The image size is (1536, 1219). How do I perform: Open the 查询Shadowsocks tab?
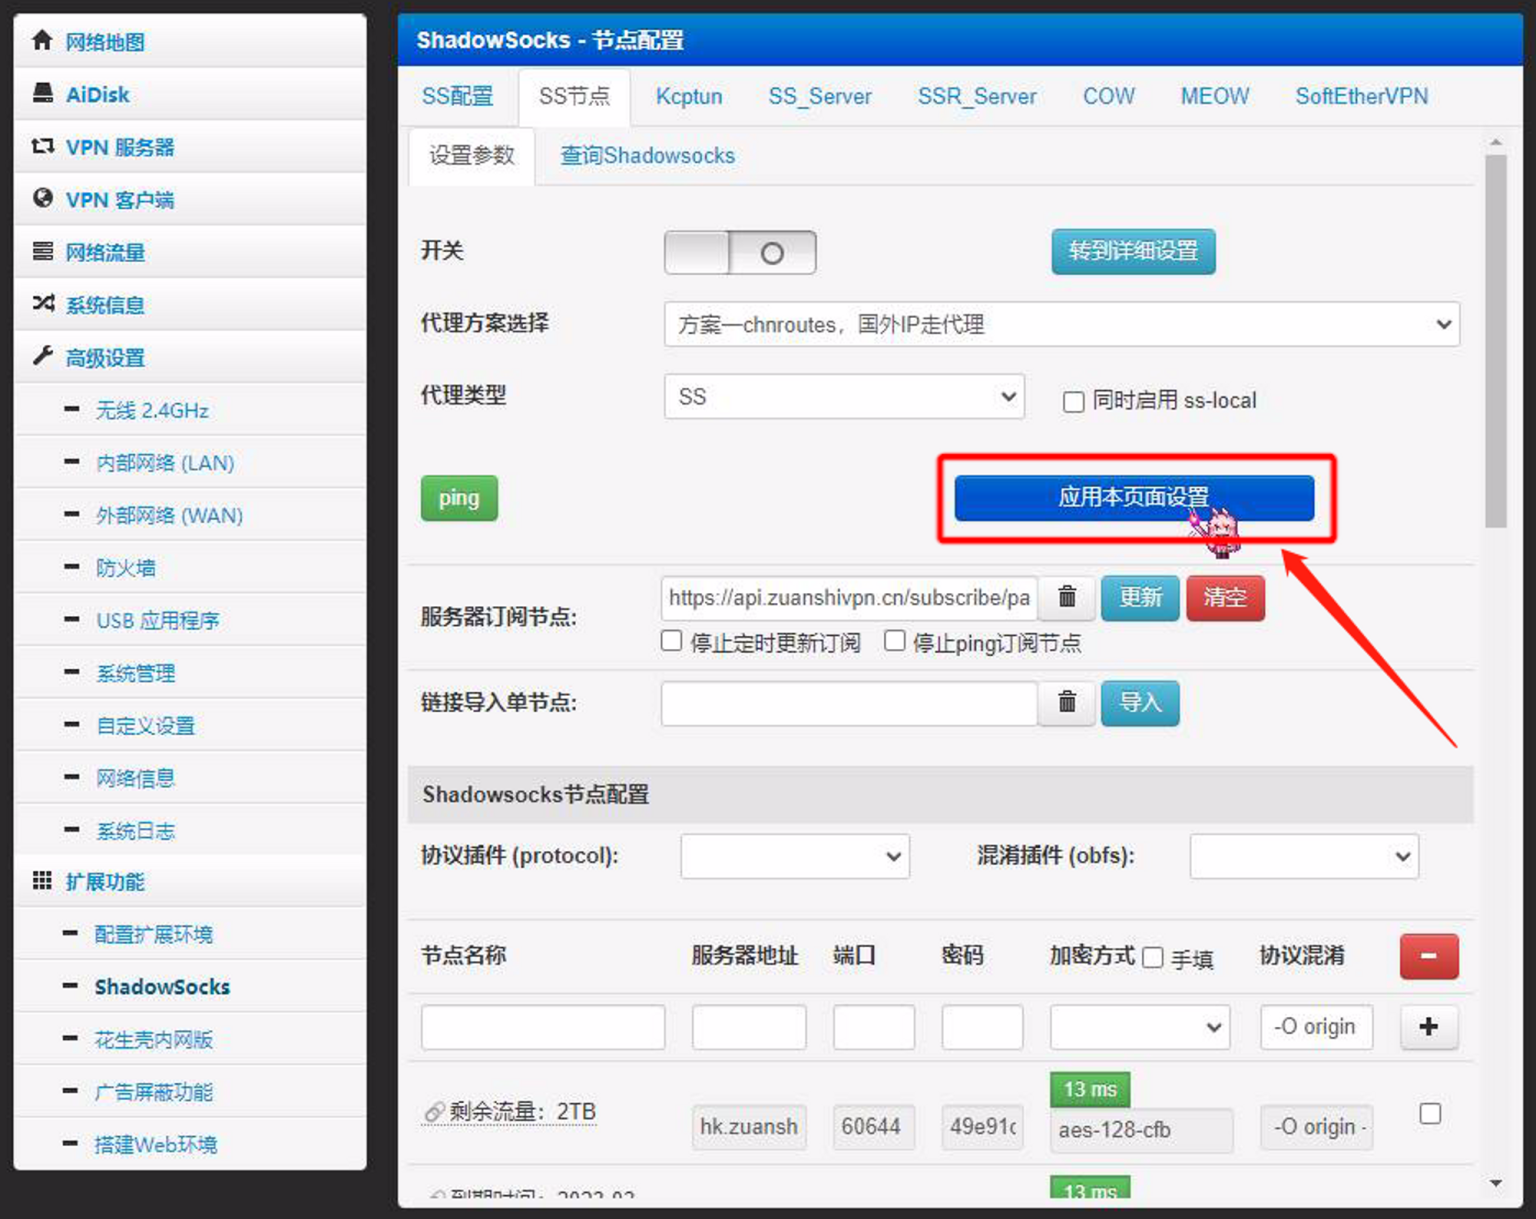(646, 156)
